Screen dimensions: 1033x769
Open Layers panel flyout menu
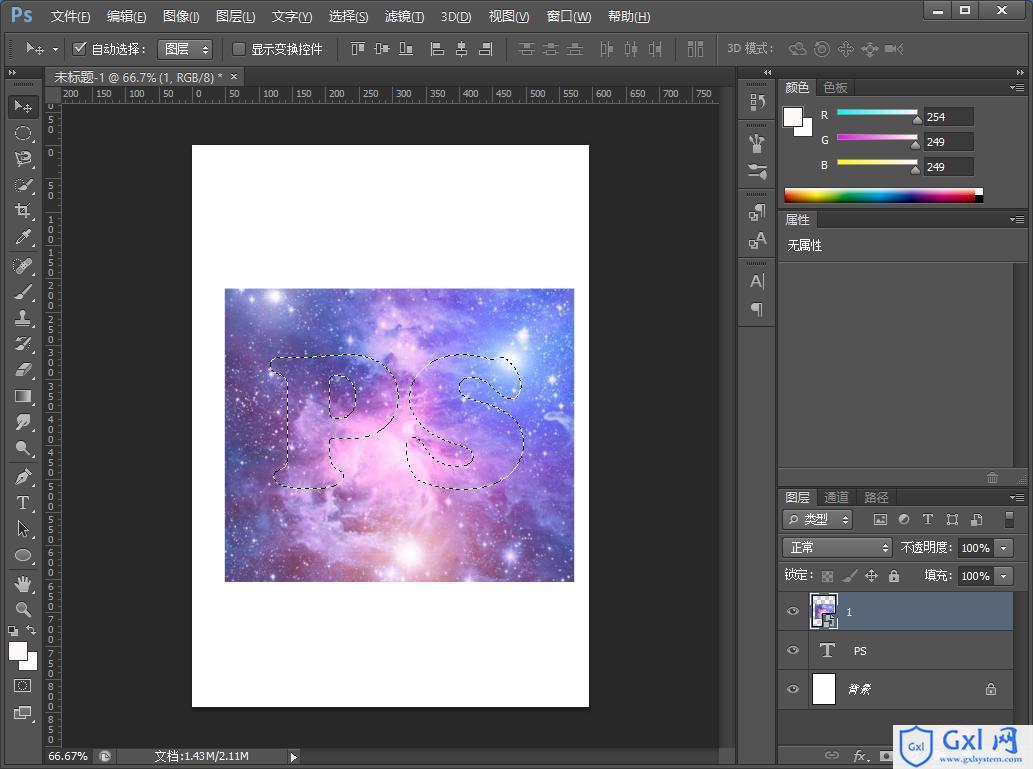click(x=1017, y=497)
